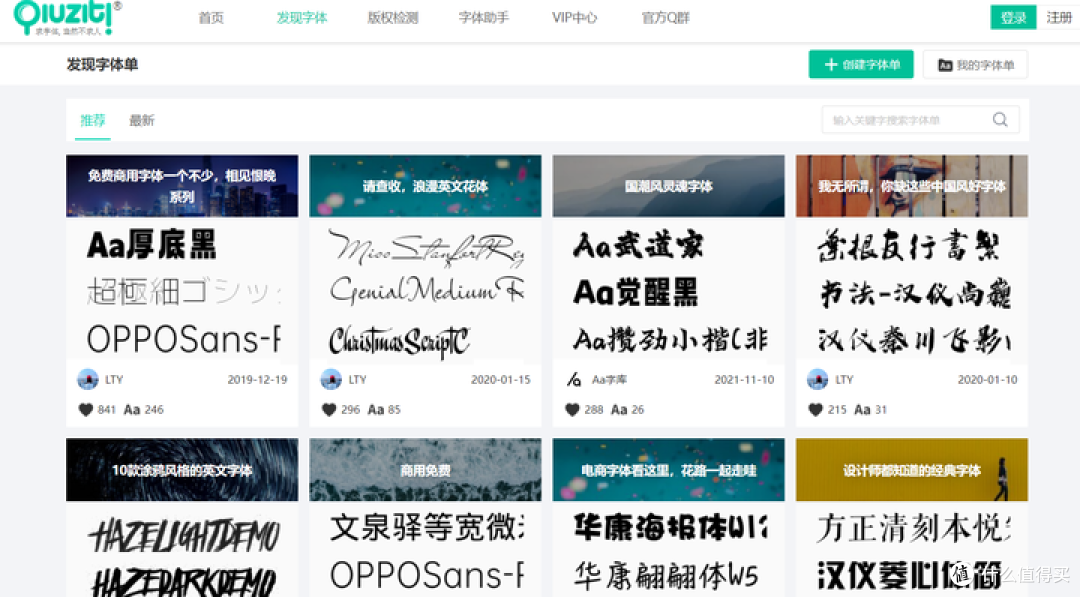Open 版权检测 navigation item

393,18
